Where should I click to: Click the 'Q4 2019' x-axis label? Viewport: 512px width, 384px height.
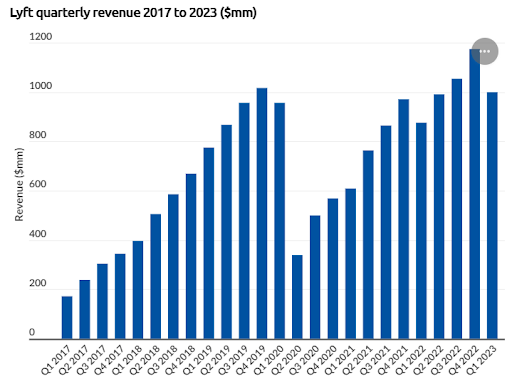click(x=251, y=360)
